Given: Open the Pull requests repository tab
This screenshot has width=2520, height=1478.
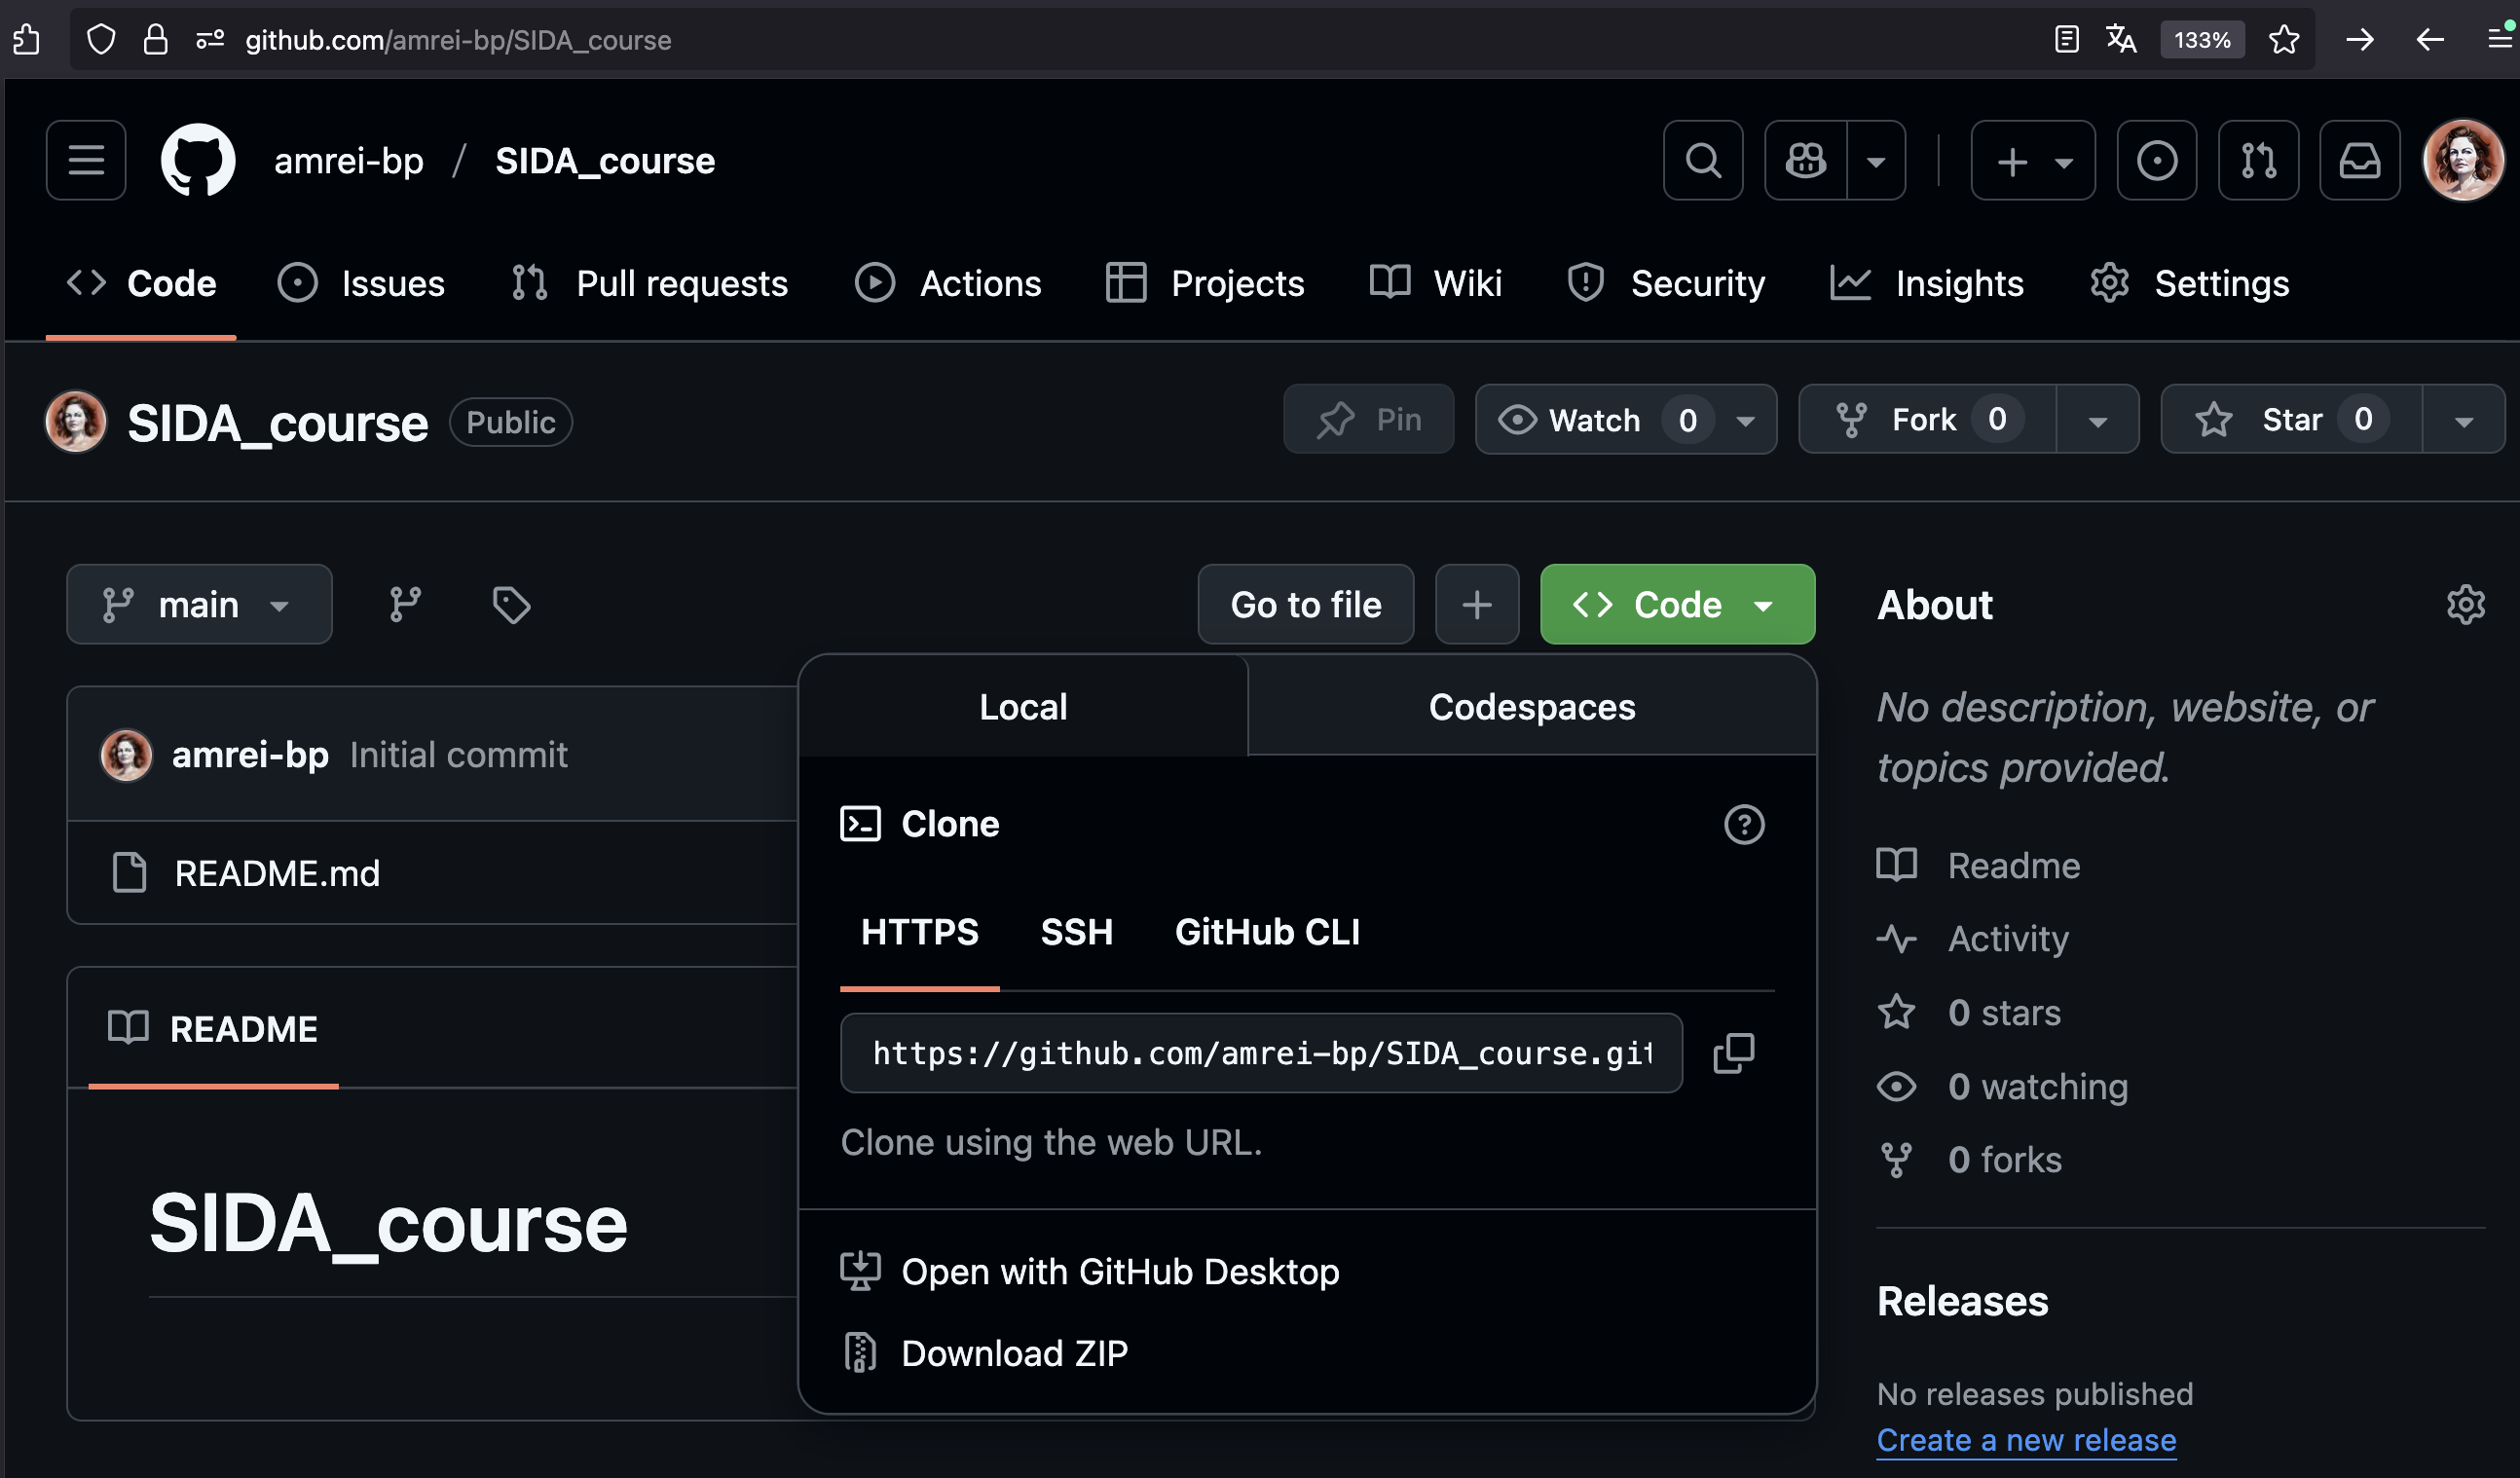Looking at the screenshot, I should [x=649, y=283].
